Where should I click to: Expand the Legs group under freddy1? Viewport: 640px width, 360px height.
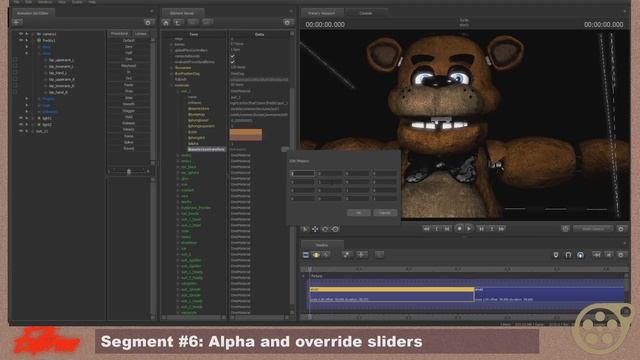click(40, 105)
